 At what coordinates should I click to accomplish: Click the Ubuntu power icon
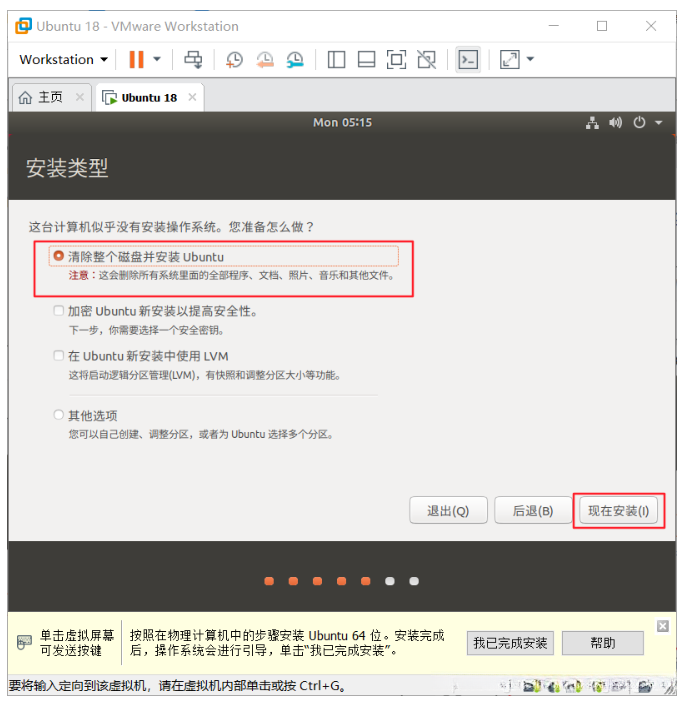639,122
